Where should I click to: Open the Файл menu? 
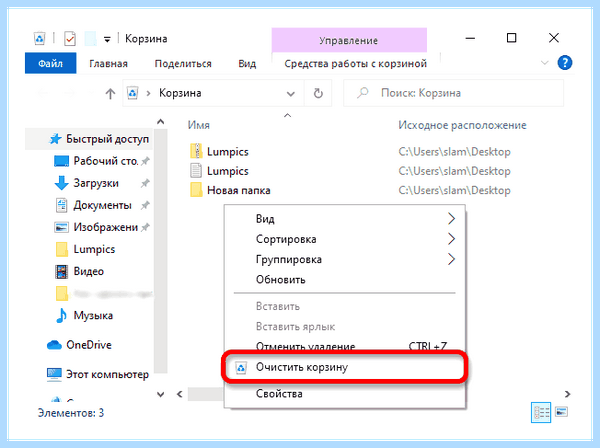[51, 63]
